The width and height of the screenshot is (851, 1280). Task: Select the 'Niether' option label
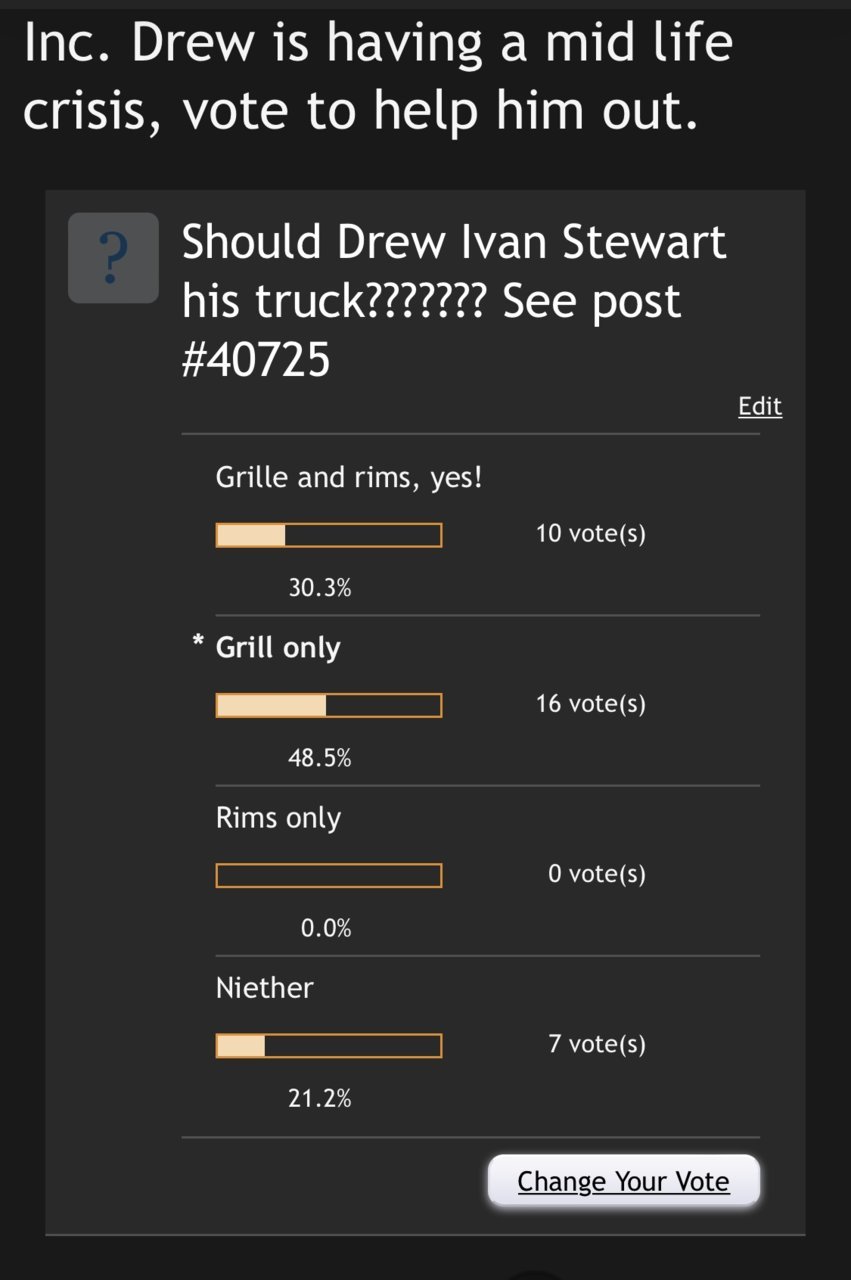[x=265, y=988]
